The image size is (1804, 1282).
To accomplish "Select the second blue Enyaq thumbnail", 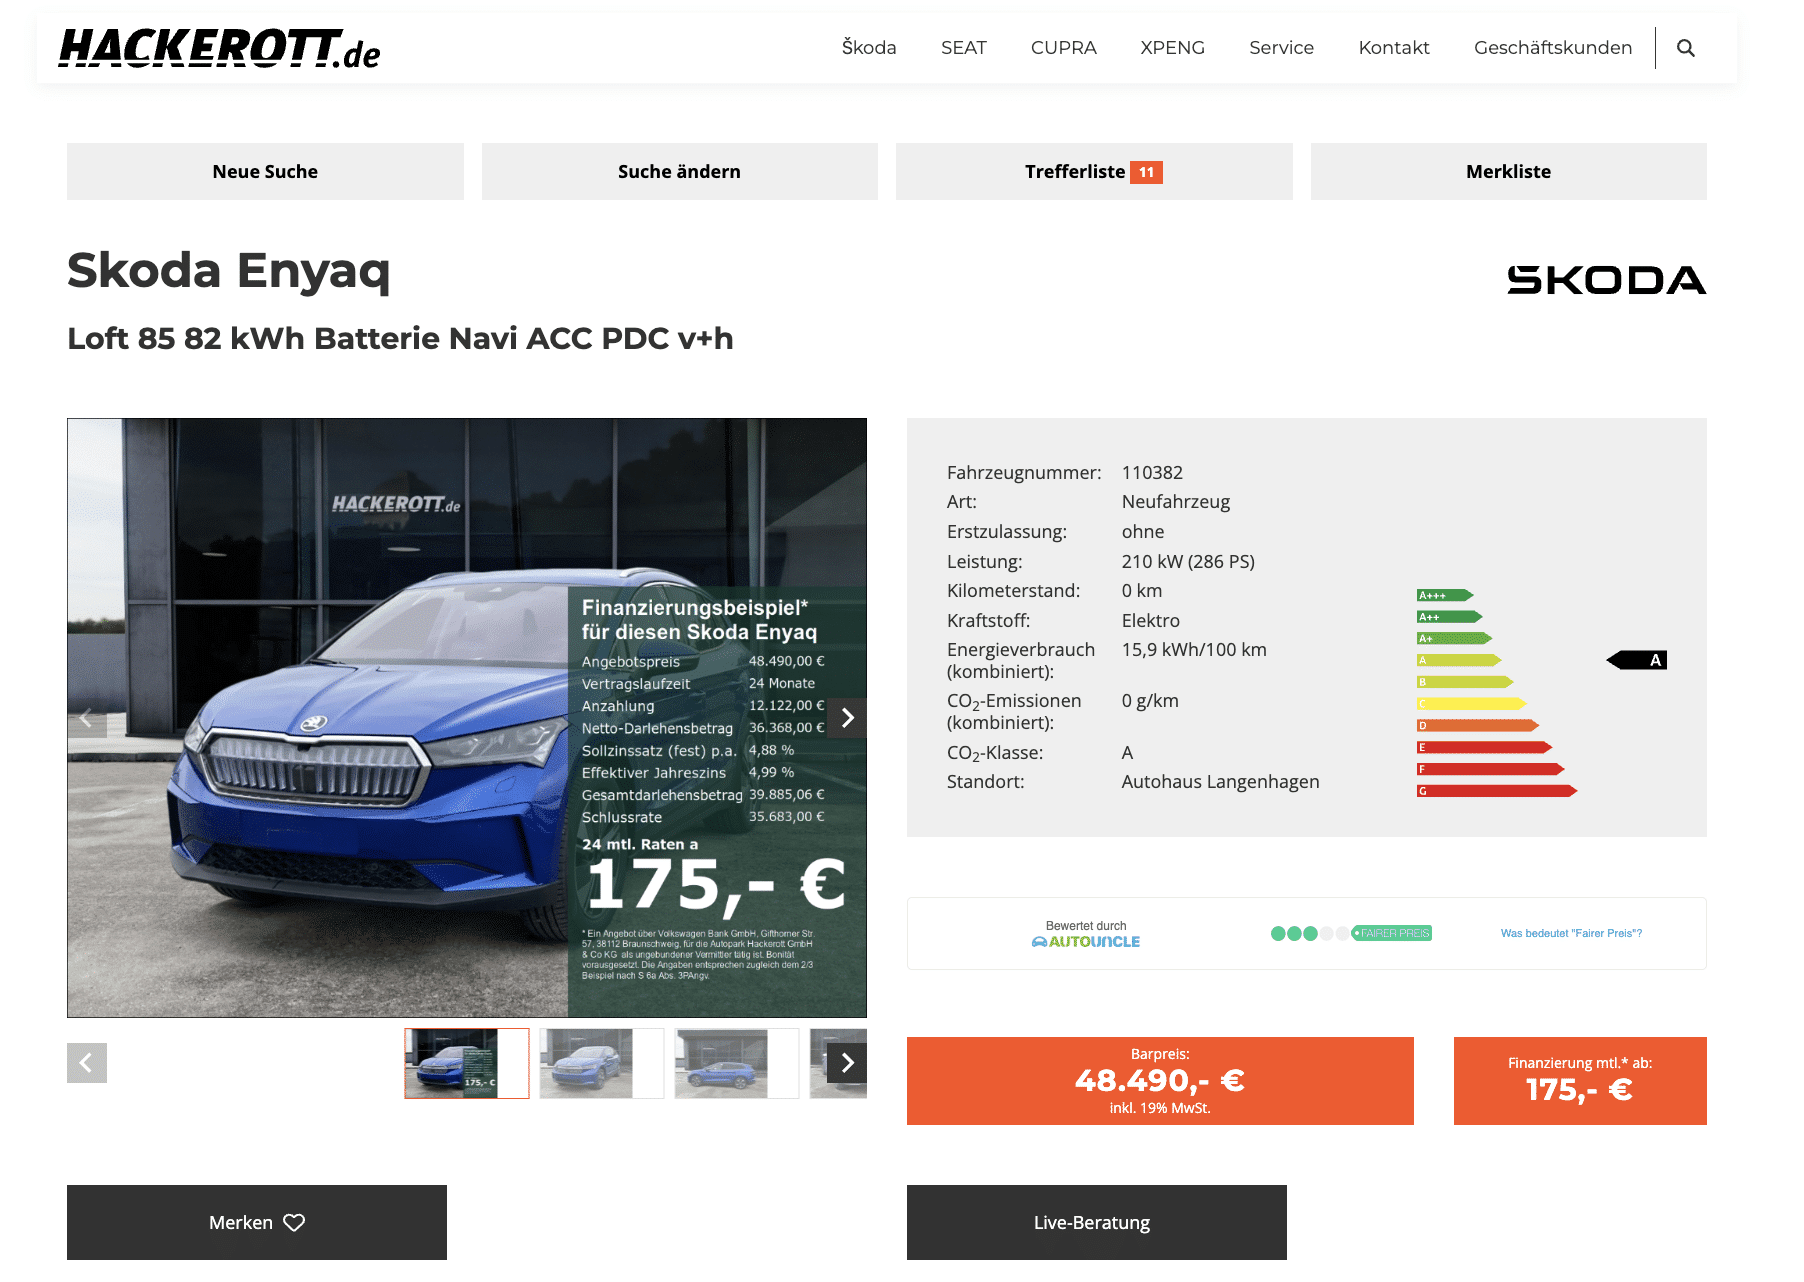I will coord(602,1063).
